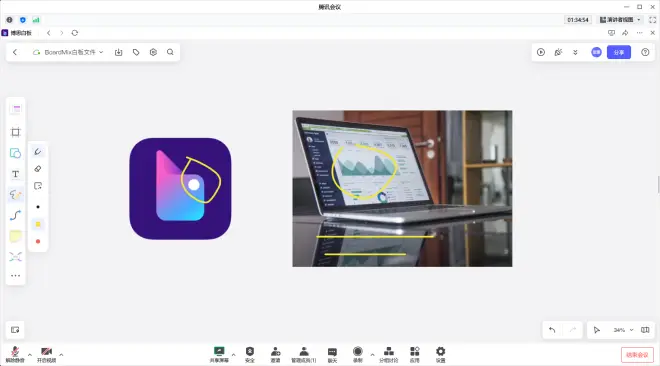Select the yellow pen color swatch
Image resolution: width=660 pixels, height=366 pixels.
pyautogui.click(x=38, y=224)
